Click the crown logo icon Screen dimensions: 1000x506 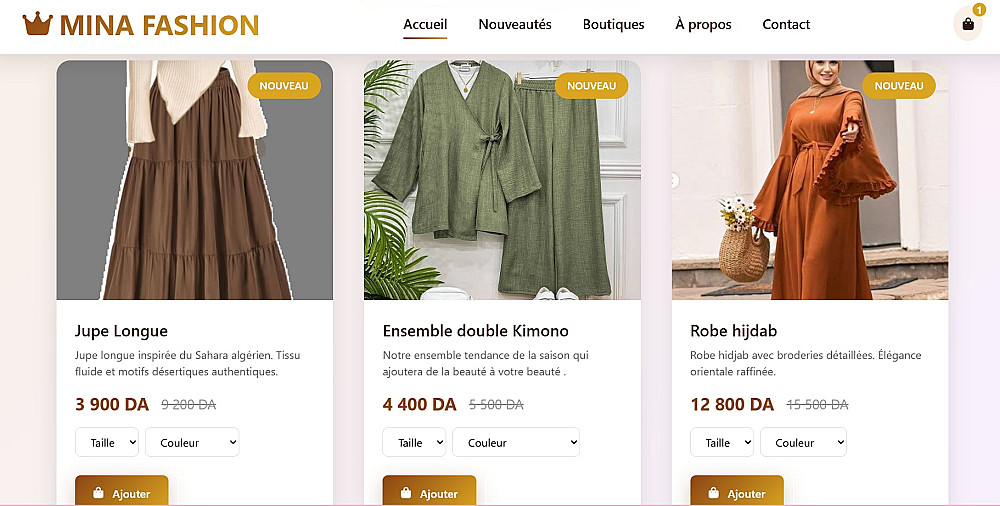tap(37, 24)
